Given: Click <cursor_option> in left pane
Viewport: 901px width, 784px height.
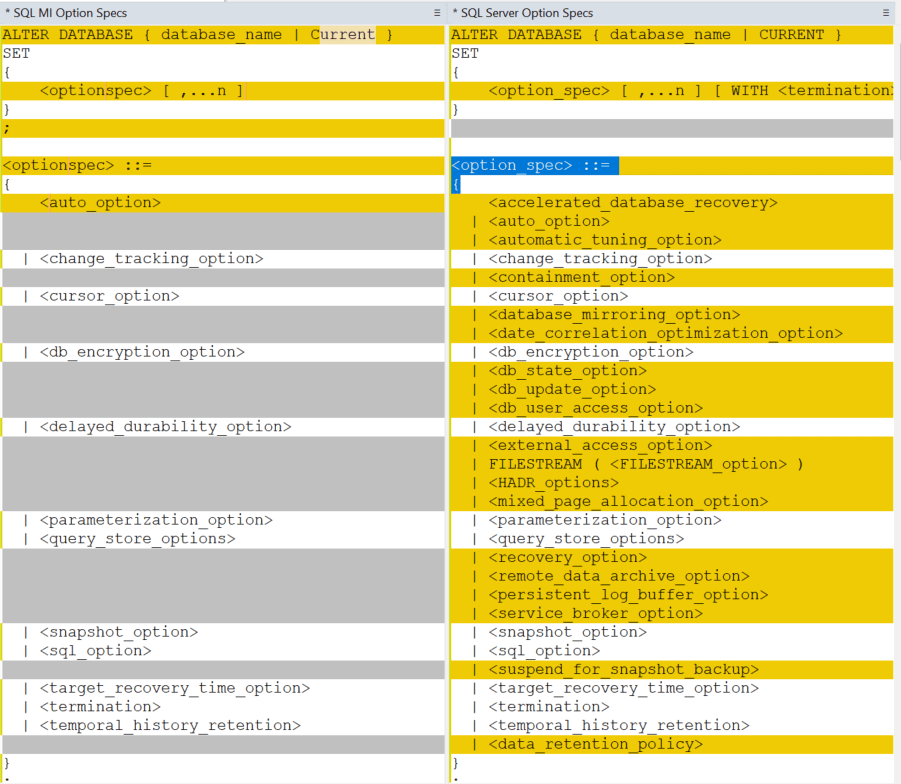Looking at the screenshot, I should pos(110,296).
